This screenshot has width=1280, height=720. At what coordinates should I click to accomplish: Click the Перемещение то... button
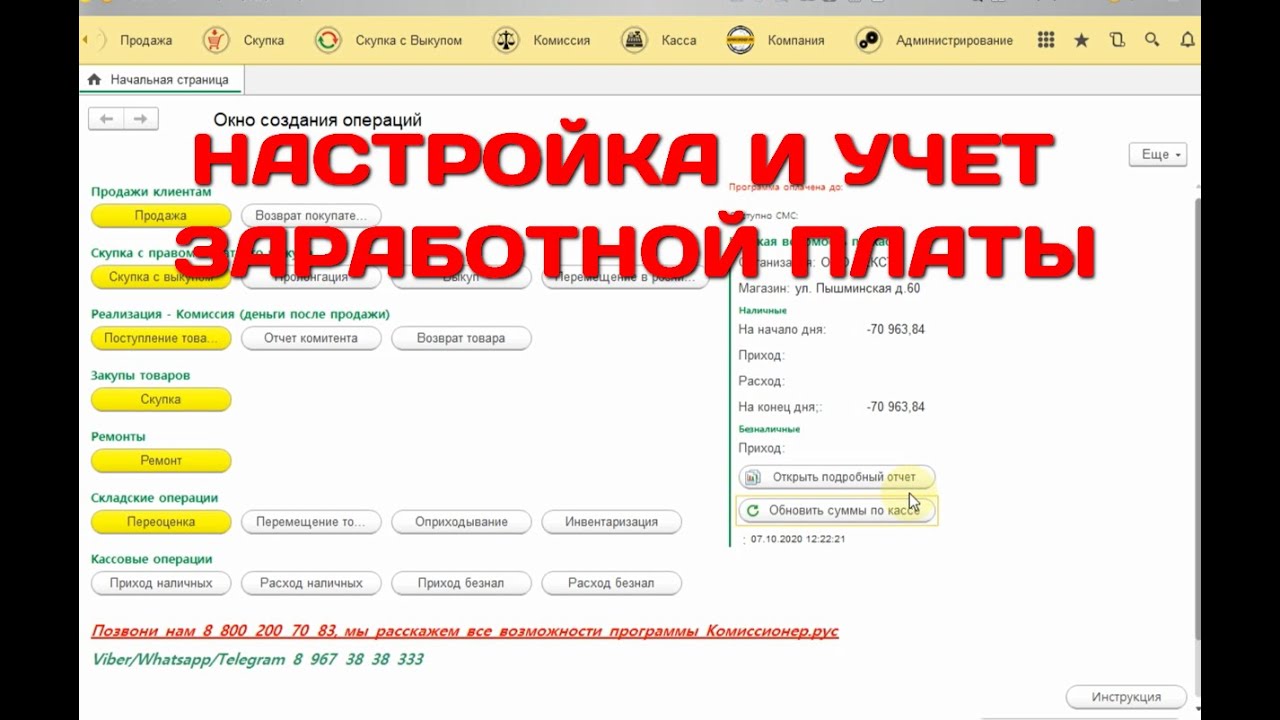pos(311,522)
